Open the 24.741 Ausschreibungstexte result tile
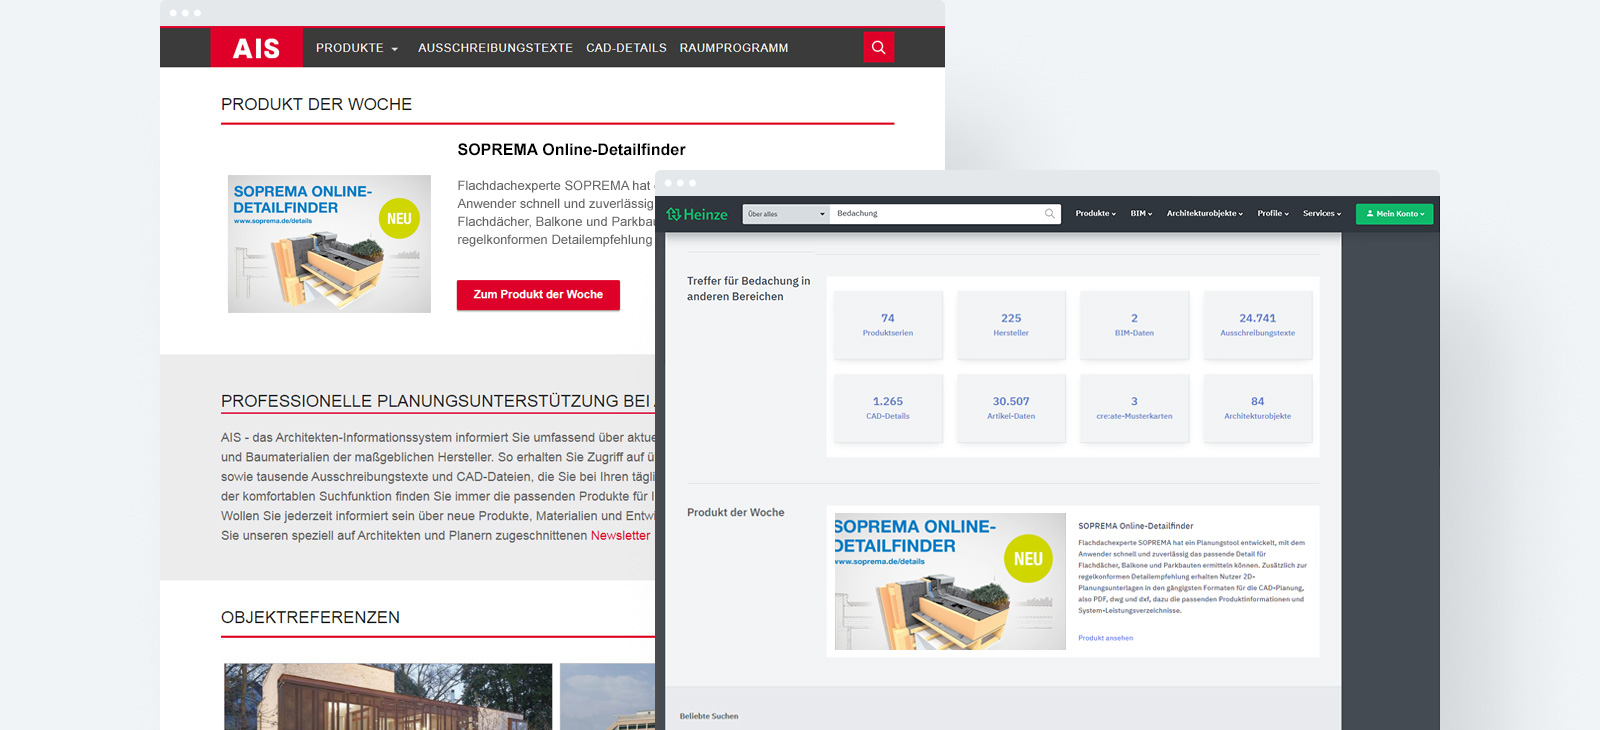The width and height of the screenshot is (1600, 730). 1258,325
